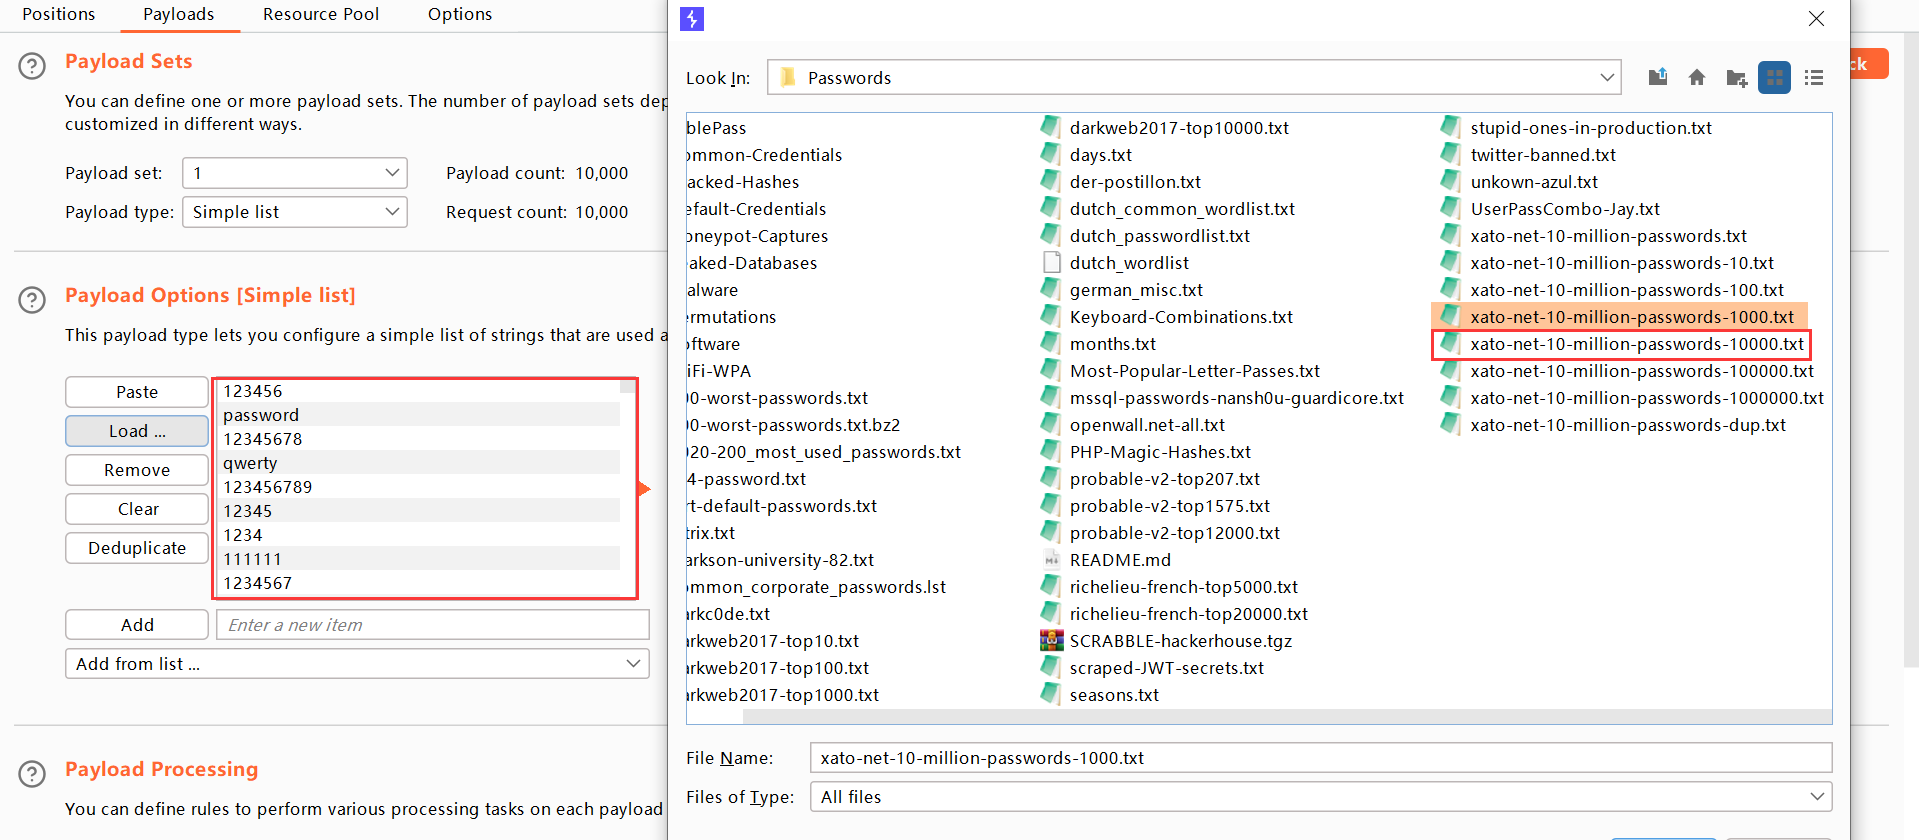Viewport: 1919px width, 840px height.
Task: Click the file icon beside seasons.txt
Action: pyautogui.click(x=1051, y=694)
